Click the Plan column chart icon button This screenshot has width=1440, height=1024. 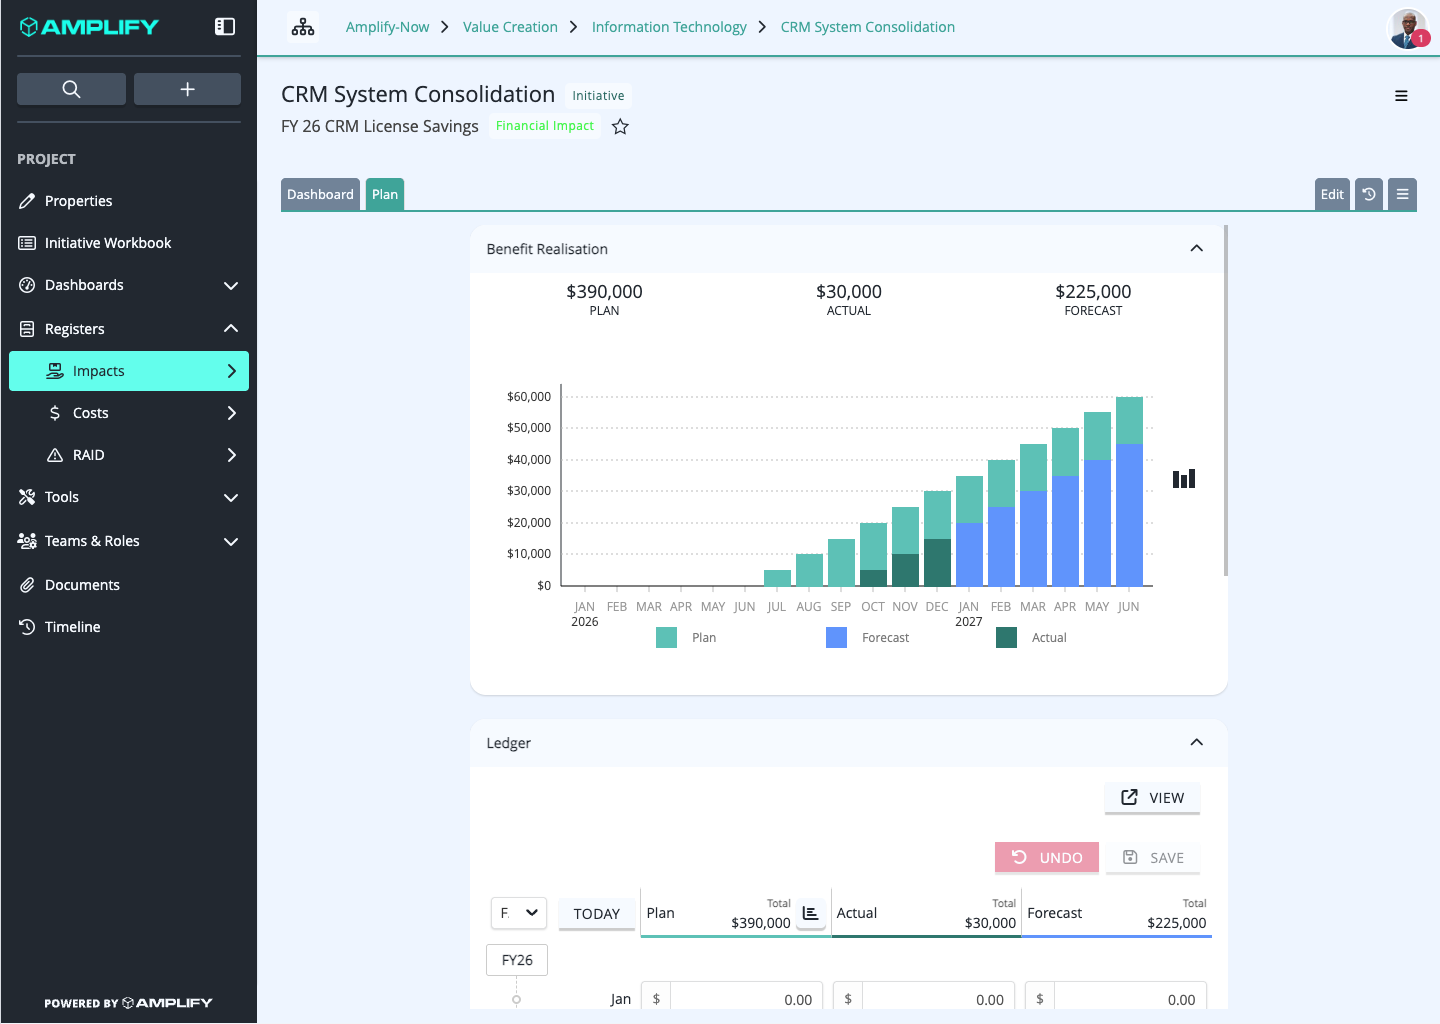pyautogui.click(x=811, y=913)
